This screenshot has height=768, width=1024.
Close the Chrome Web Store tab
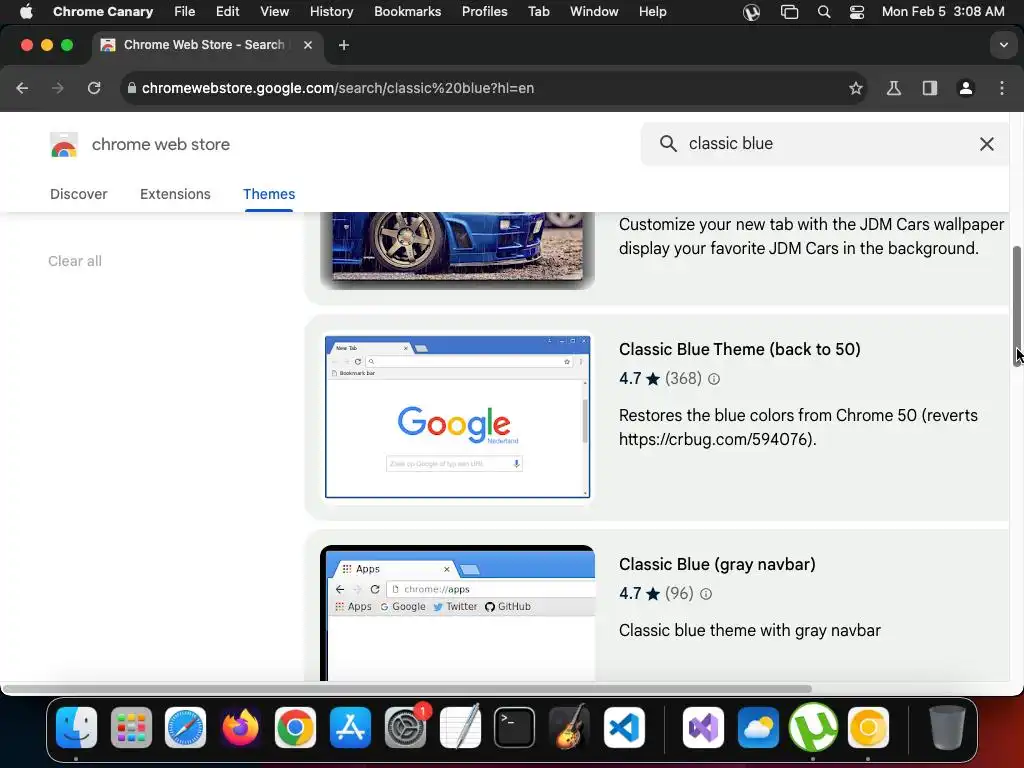[x=308, y=45]
